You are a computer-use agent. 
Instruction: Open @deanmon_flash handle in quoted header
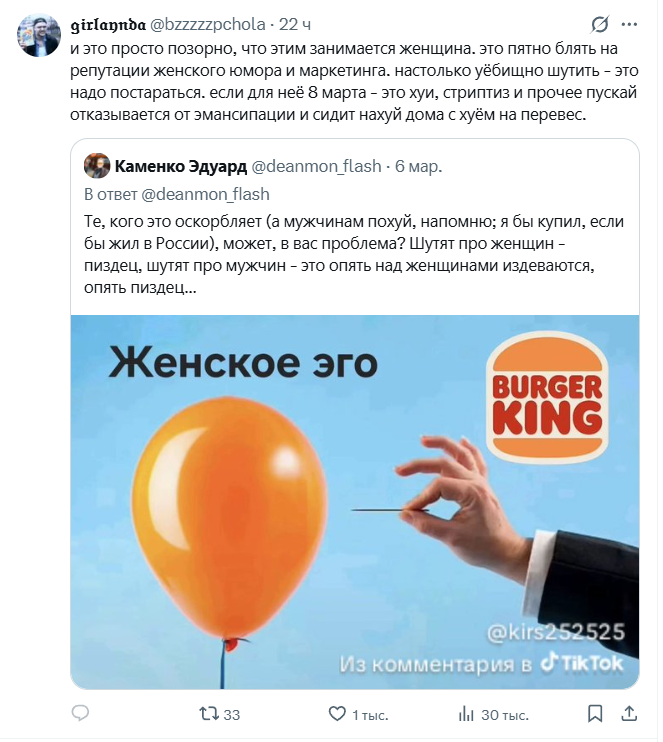[x=316, y=167]
